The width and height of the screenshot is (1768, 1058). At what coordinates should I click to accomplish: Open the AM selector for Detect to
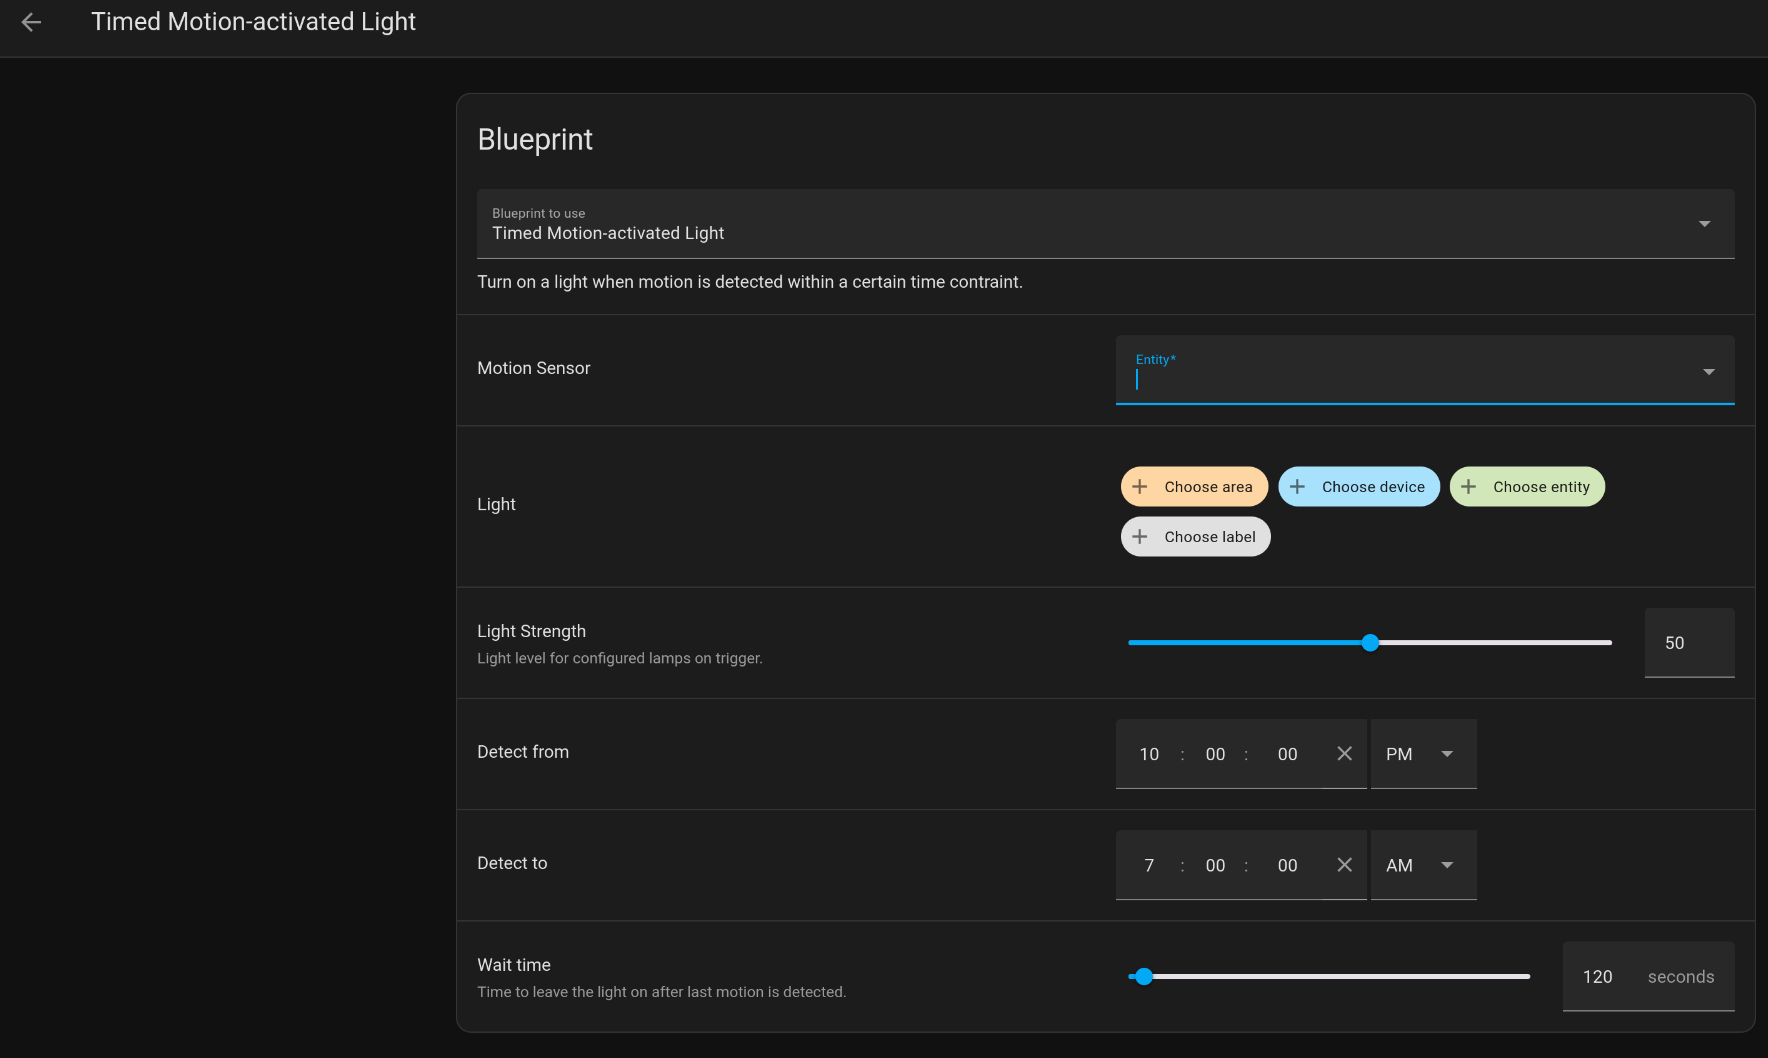pyautogui.click(x=1423, y=865)
